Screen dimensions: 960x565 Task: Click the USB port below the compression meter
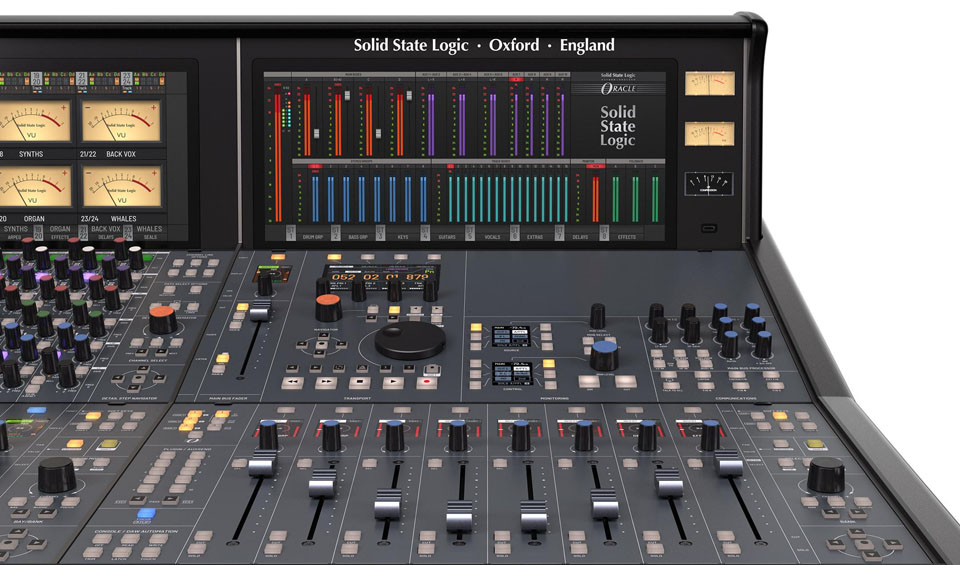tap(709, 229)
